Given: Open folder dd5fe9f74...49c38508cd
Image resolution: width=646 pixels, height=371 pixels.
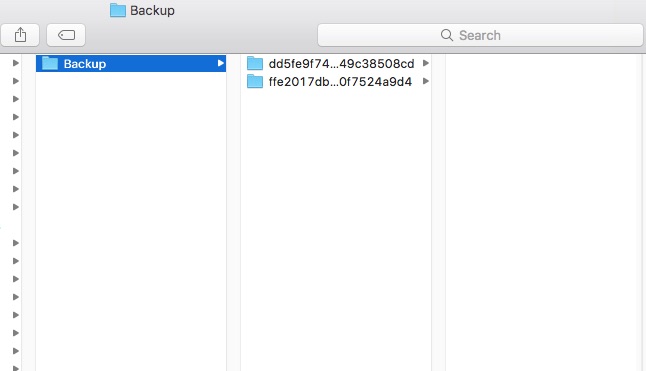Looking at the screenshot, I should click(x=336, y=63).
